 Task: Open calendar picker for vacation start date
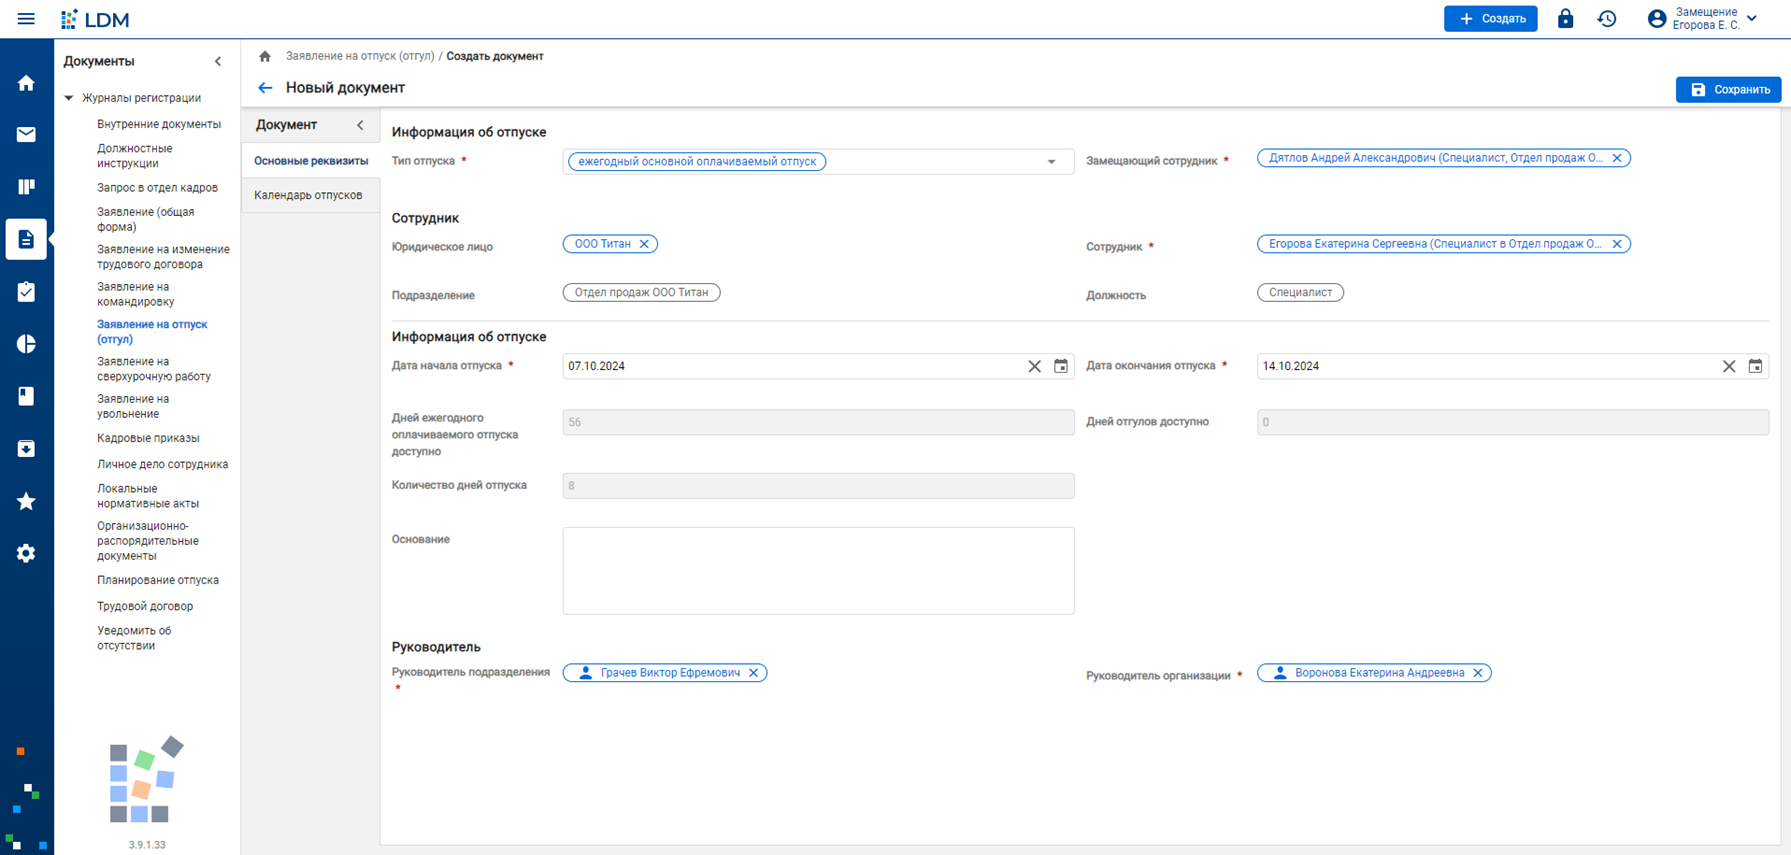[x=1061, y=366]
